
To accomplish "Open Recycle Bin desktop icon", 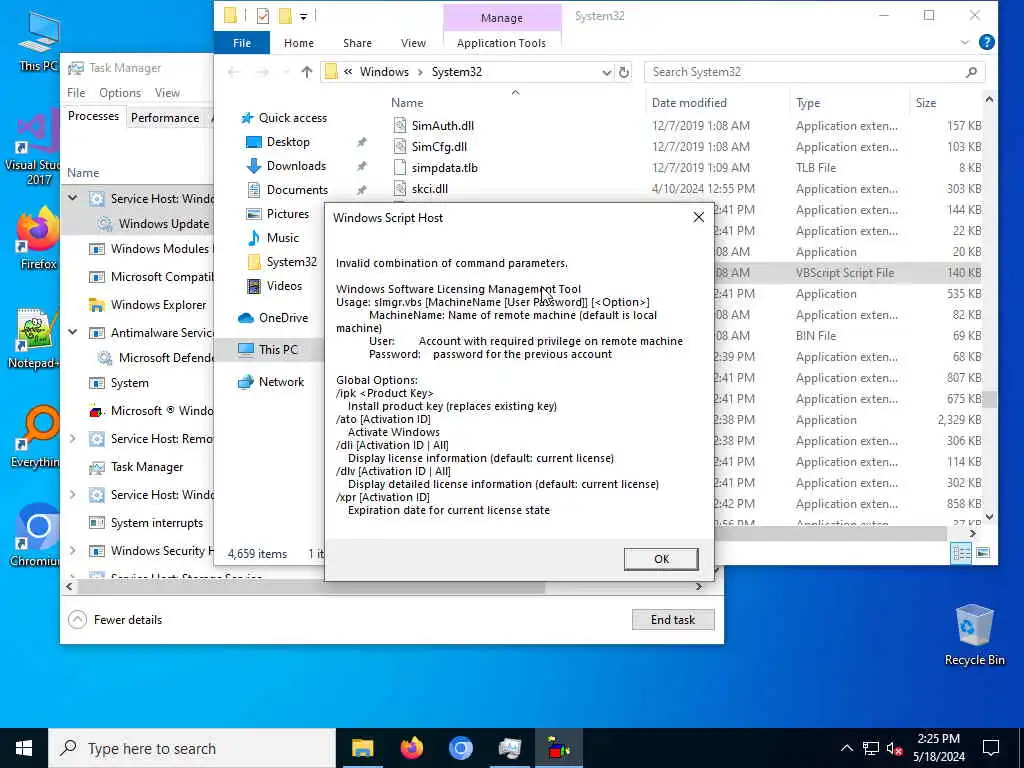I will [974, 634].
